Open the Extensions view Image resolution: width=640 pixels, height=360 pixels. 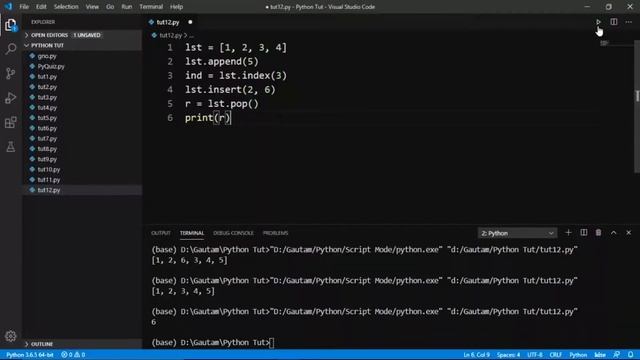(11, 122)
